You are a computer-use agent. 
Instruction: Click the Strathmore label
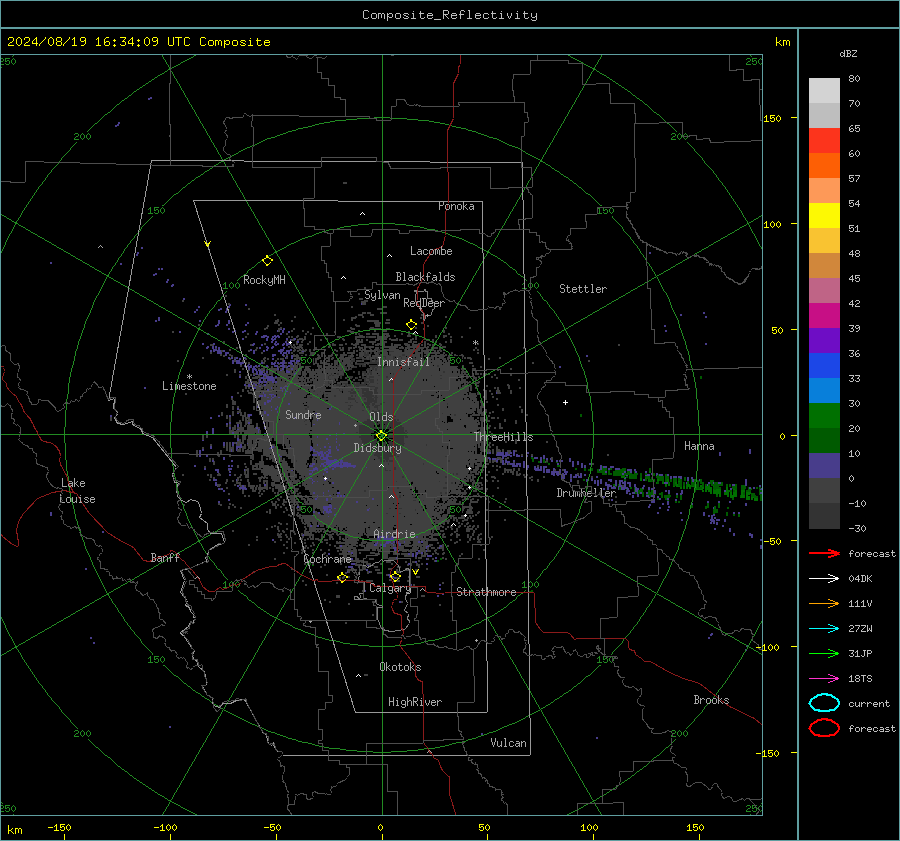pos(486,592)
